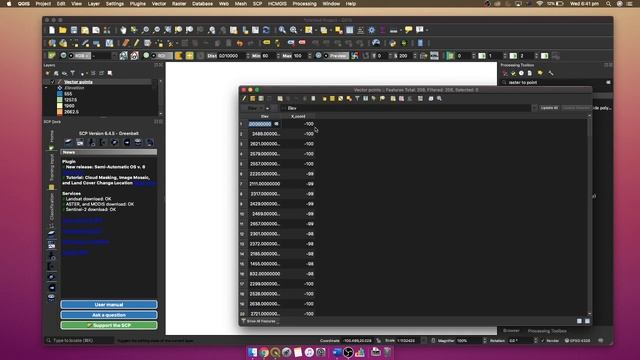640x360 pixels.
Task: Save the project with the disk icon
Action: [74, 30]
